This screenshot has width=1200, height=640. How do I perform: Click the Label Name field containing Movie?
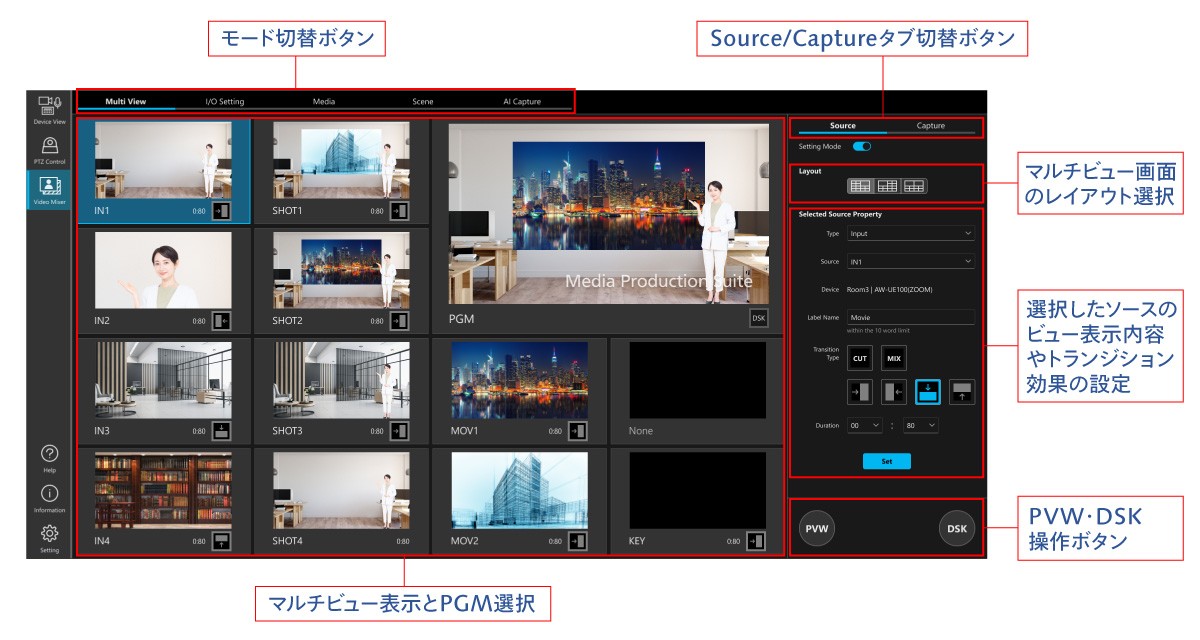[910, 317]
